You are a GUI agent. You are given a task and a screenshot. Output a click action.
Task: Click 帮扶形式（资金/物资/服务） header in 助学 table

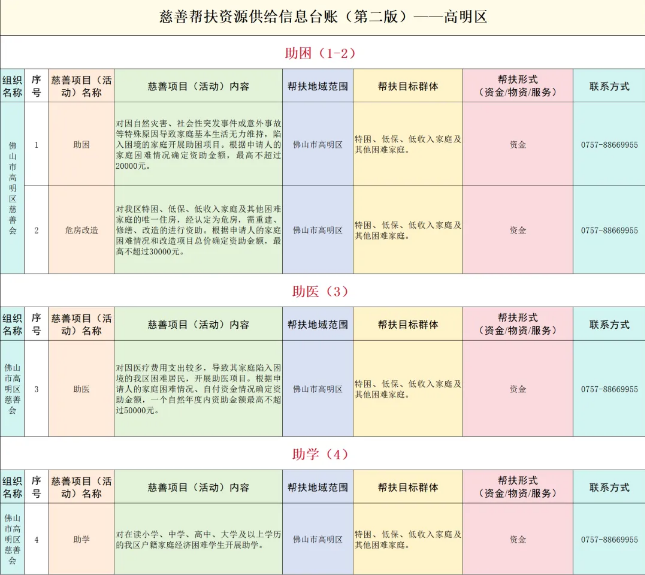pos(518,487)
